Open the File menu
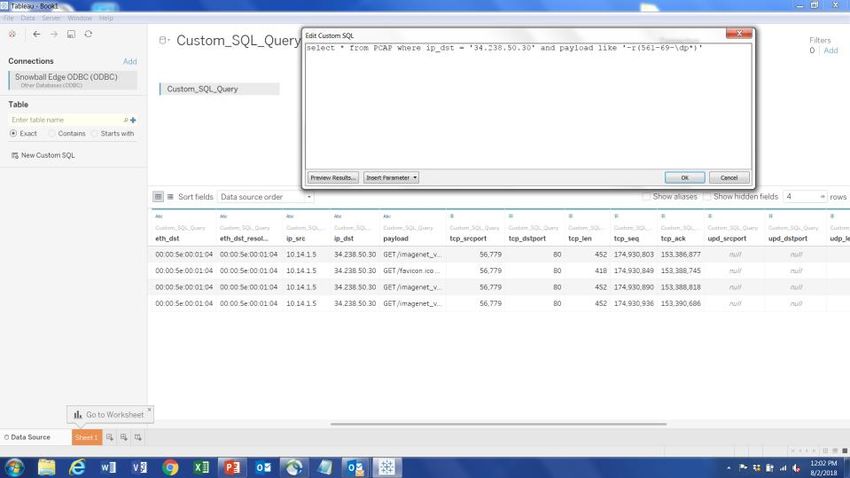 (x=8, y=18)
